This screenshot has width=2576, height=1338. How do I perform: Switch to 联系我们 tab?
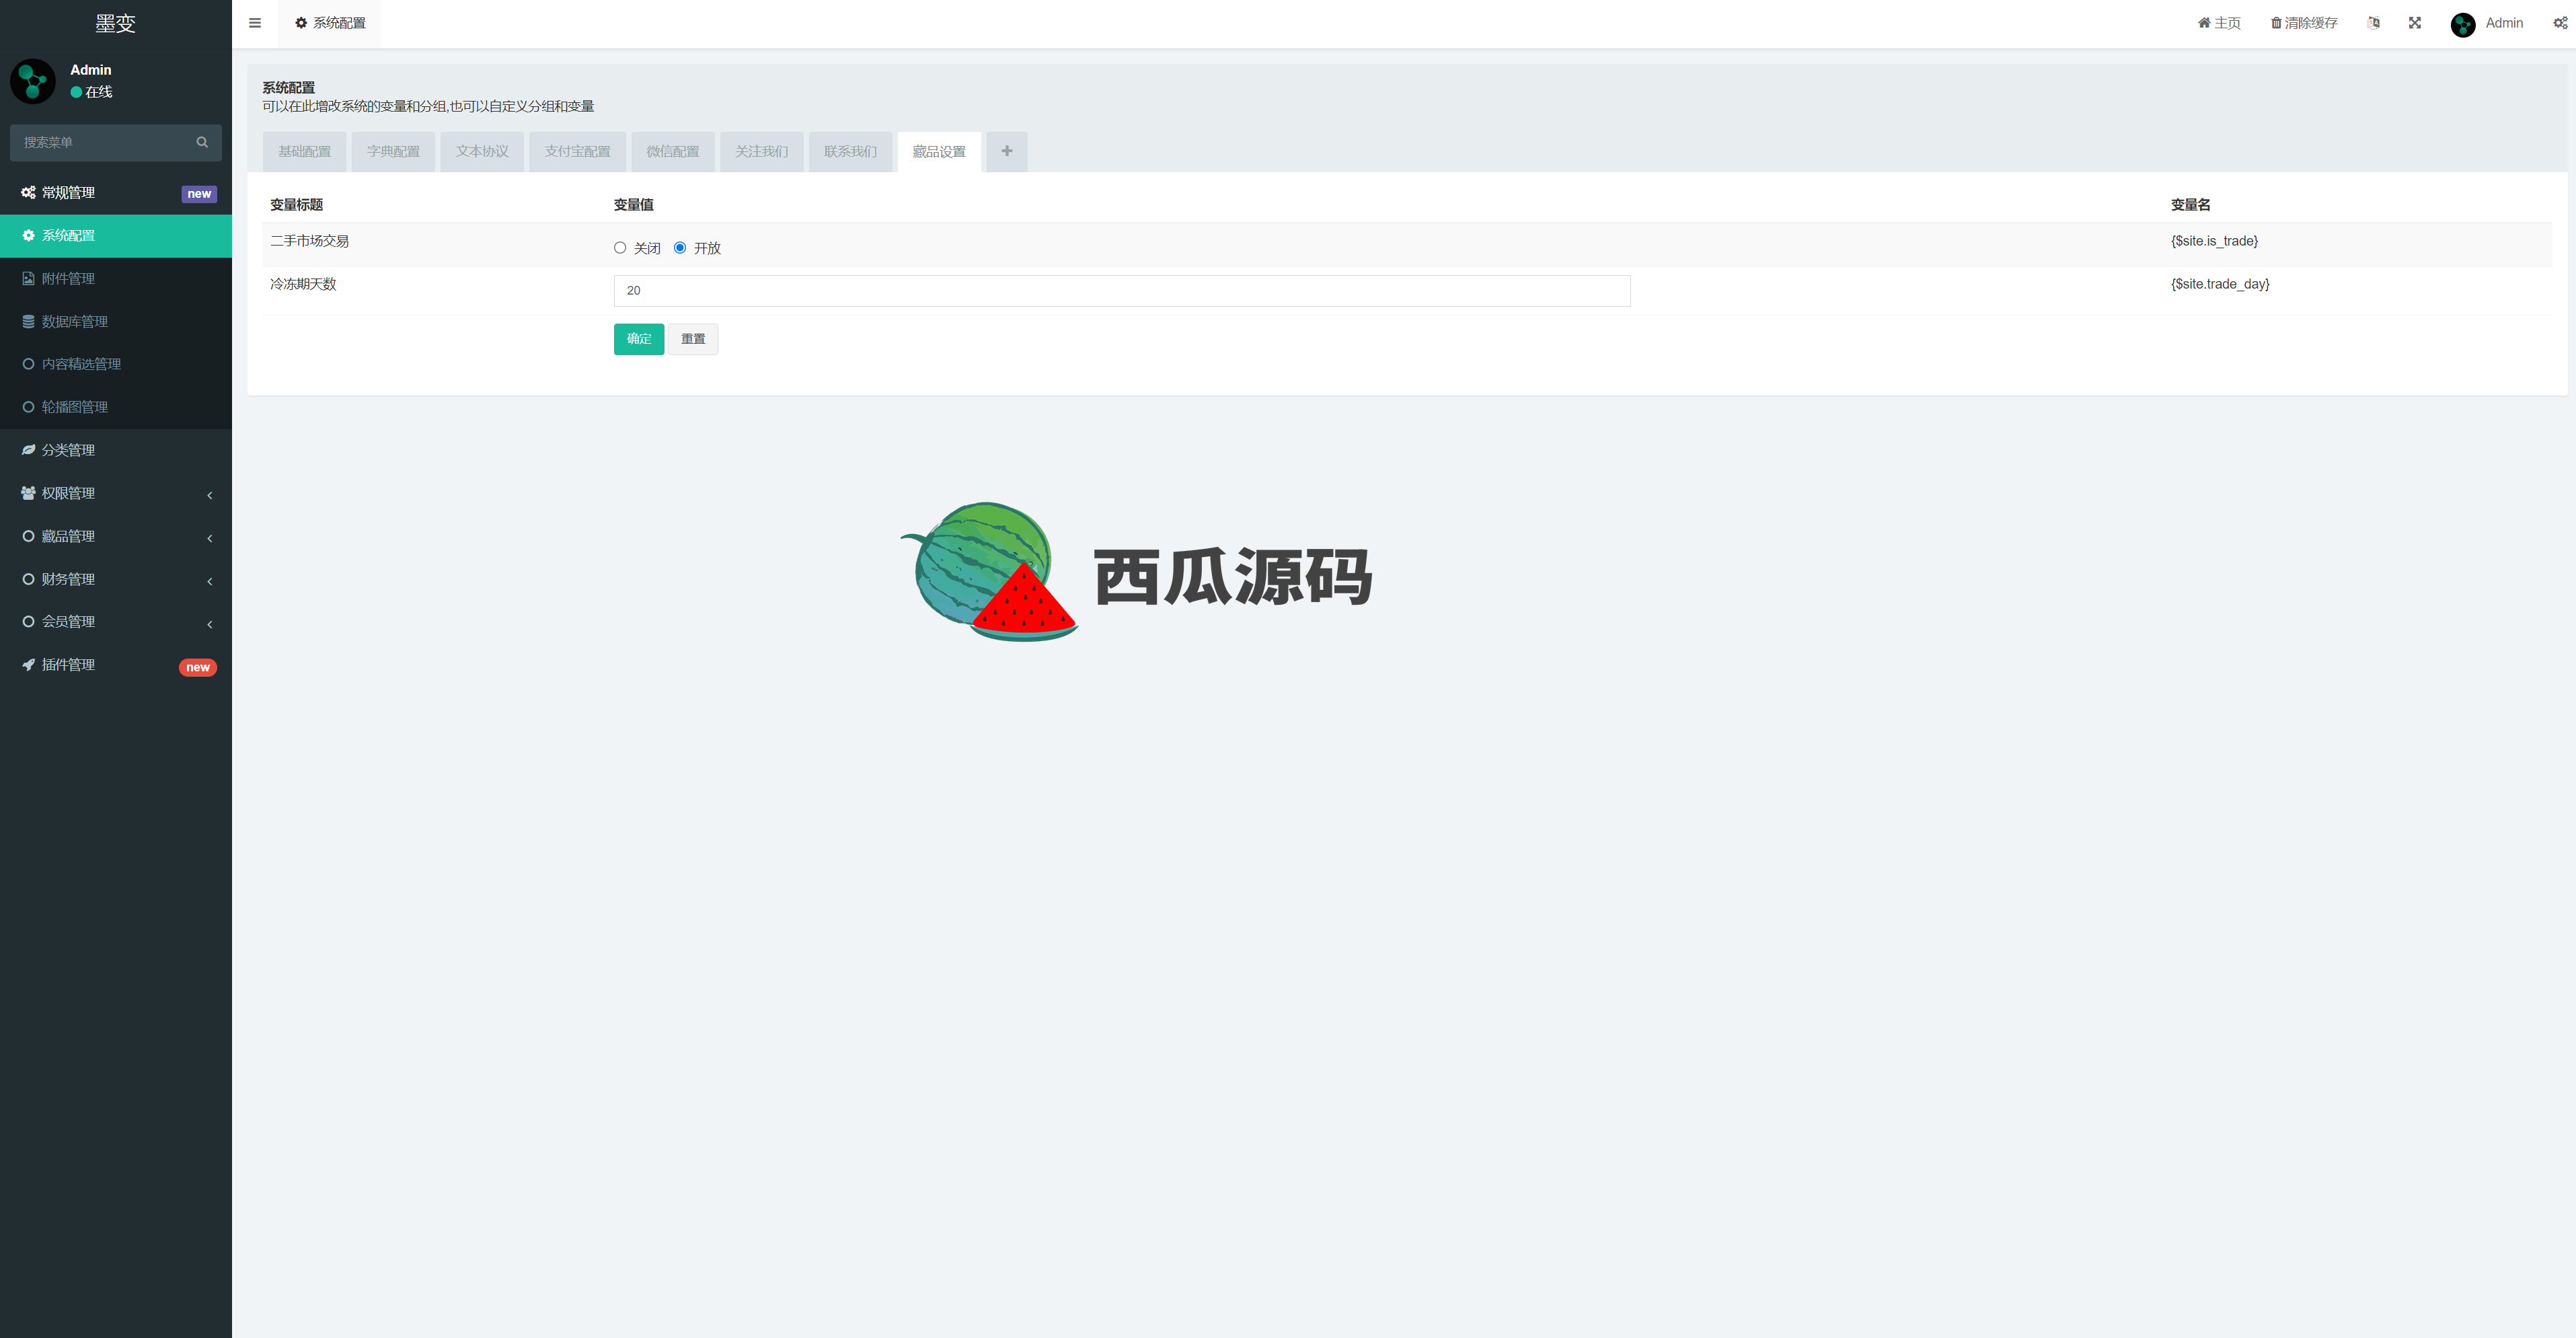pos(850,152)
